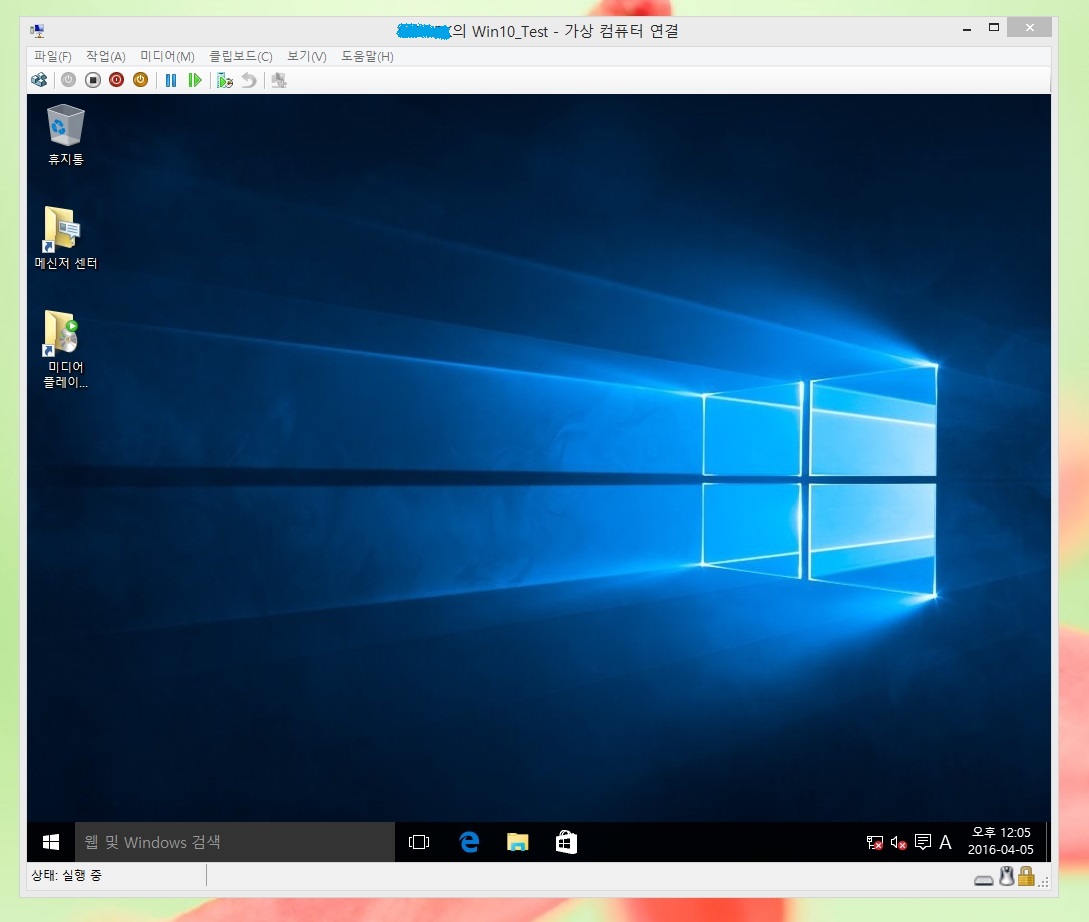Click the Ctrl+Alt+Delete toolbar icon
Image resolution: width=1089 pixels, height=922 pixels.
tap(40, 81)
